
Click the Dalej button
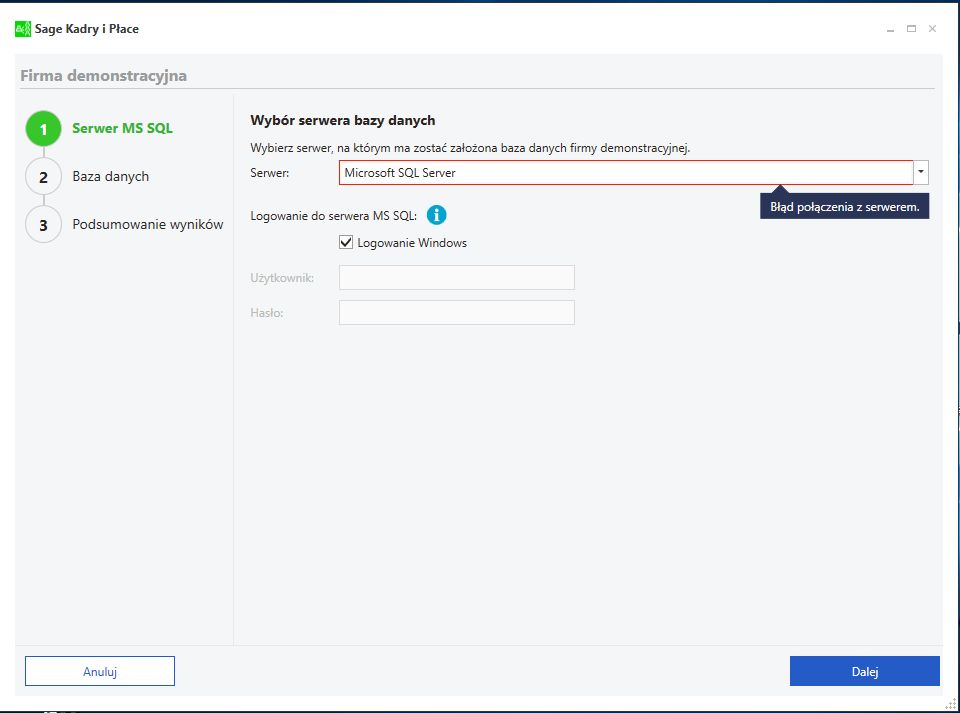coord(864,671)
